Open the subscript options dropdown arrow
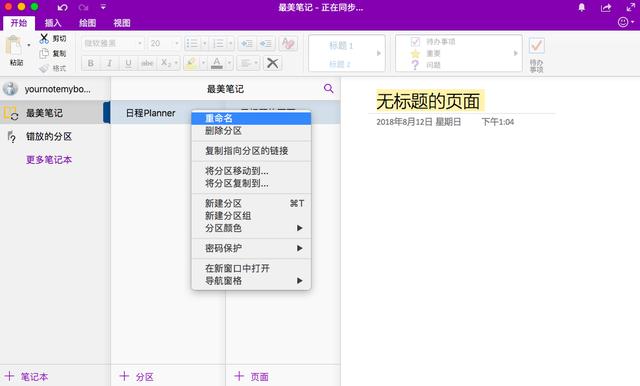The width and height of the screenshot is (640, 386). (x=176, y=63)
